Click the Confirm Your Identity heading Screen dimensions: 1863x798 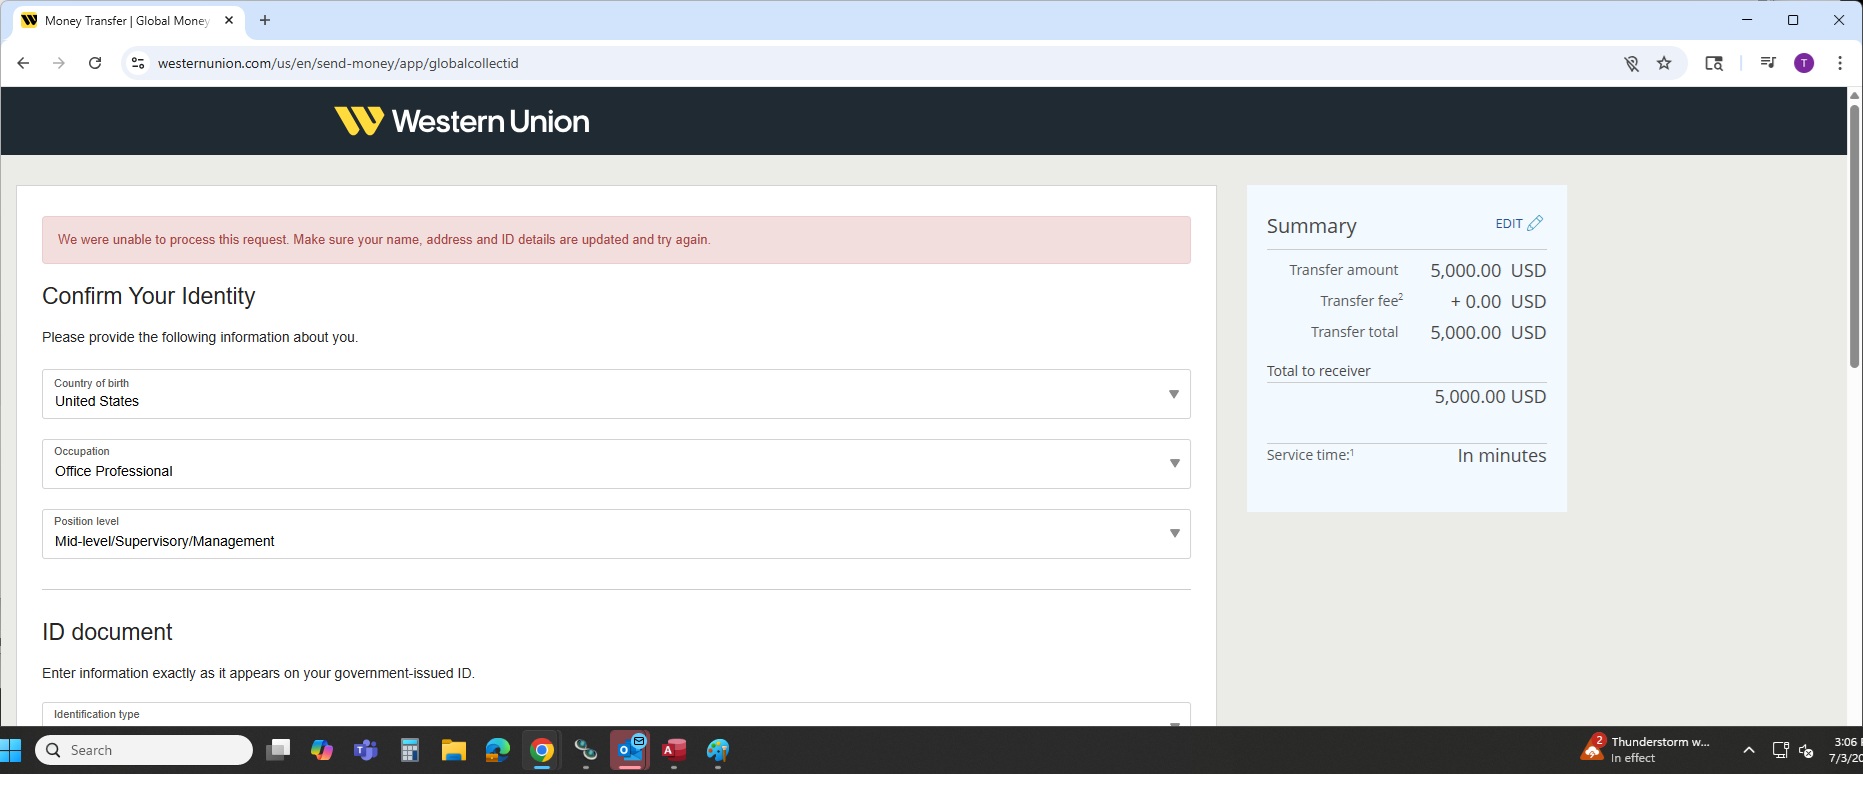coord(149,296)
